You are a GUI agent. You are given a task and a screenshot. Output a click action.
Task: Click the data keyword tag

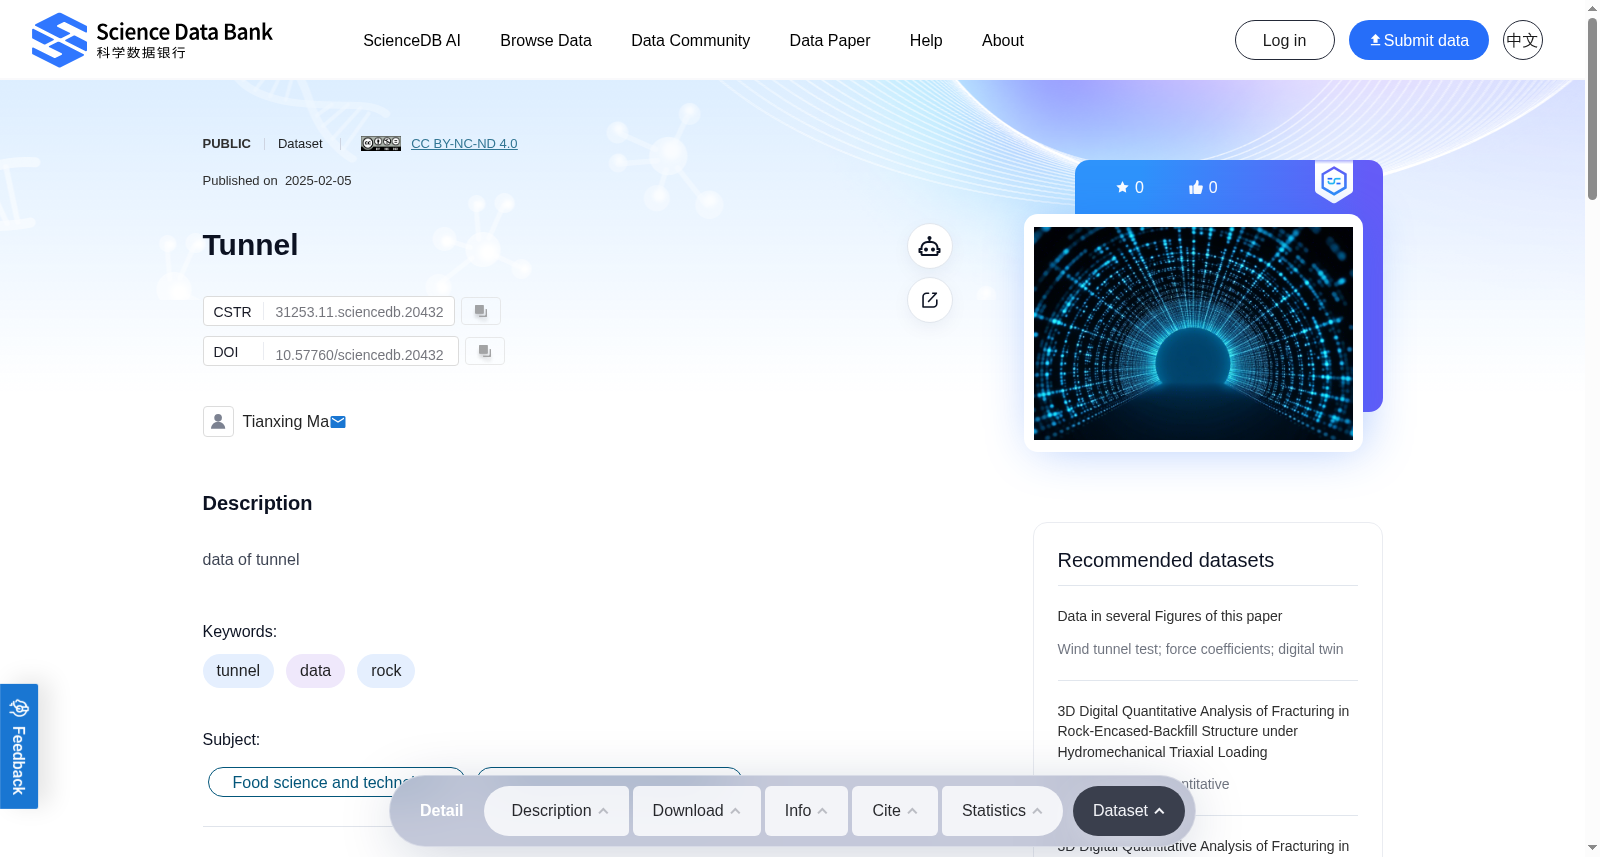pyautogui.click(x=315, y=671)
